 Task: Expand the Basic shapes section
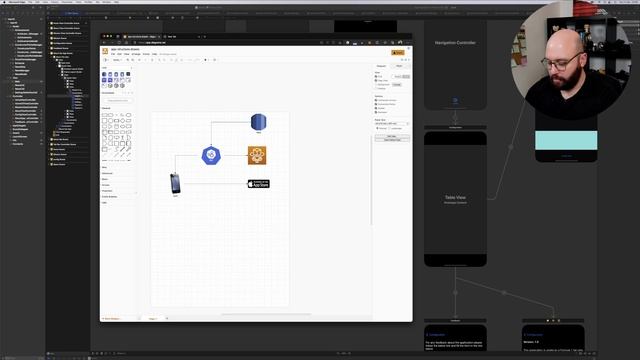pos(105,179)
